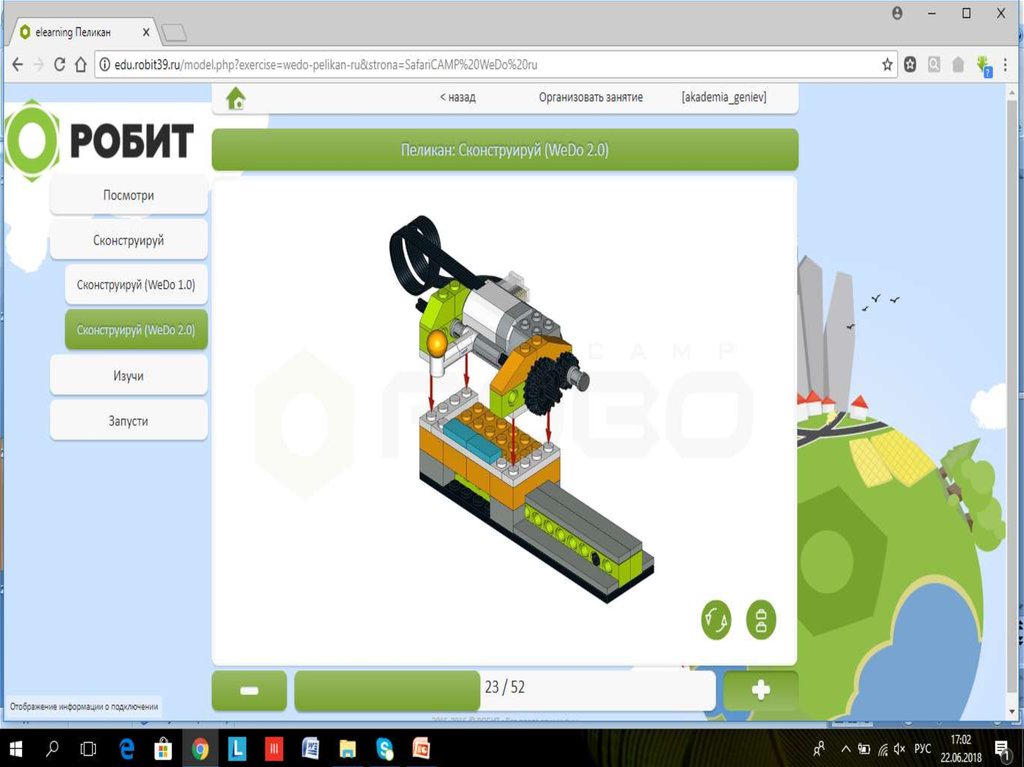Screen dimensions: 1024x767
Task: Click the rotate model view icon
Action: pyautogui.click(x=716, y=620)
